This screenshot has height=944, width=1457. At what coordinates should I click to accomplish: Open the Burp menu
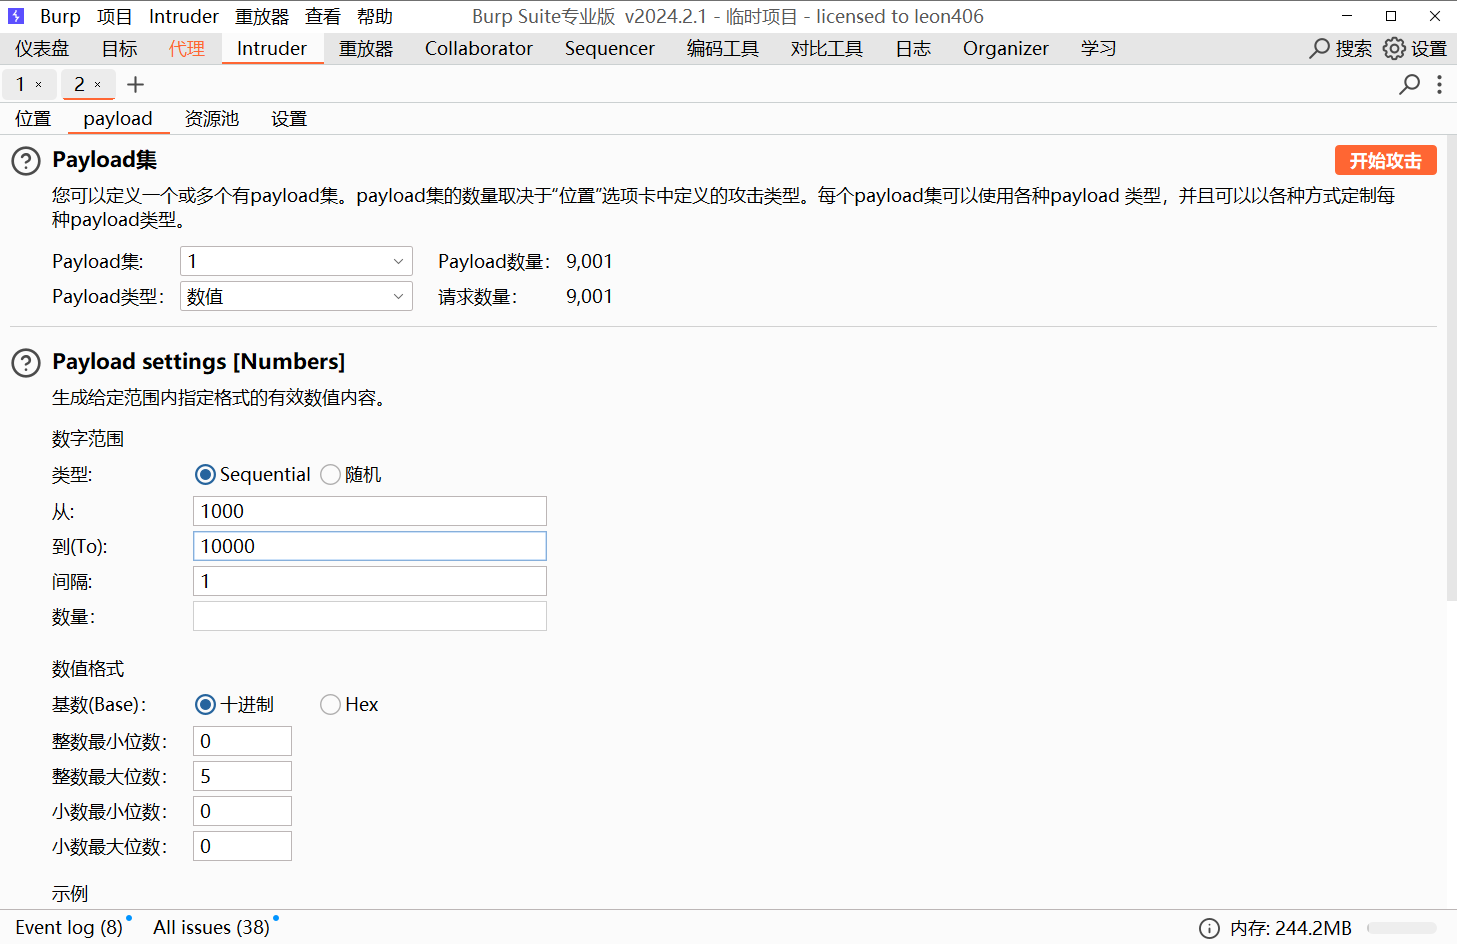click(60, 16)
